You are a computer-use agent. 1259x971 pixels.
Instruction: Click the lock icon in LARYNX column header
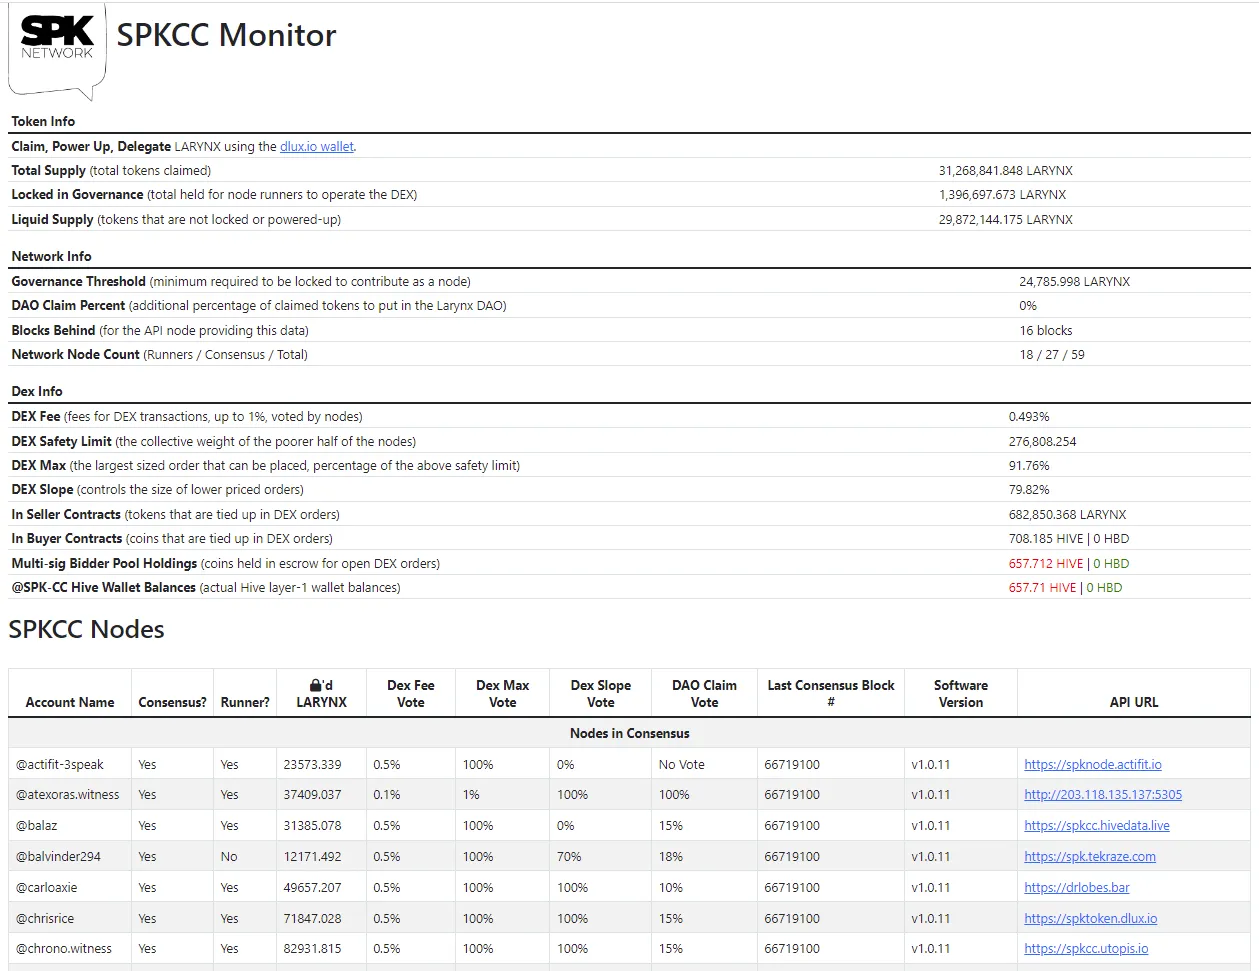(x=316, y=686)
